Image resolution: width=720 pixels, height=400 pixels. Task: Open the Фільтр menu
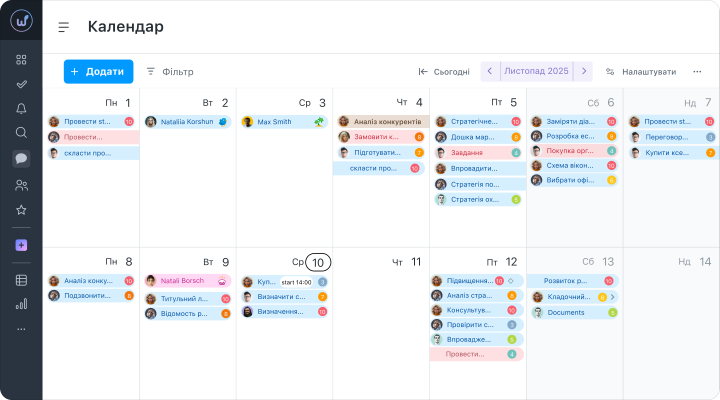tap(170, 72)
